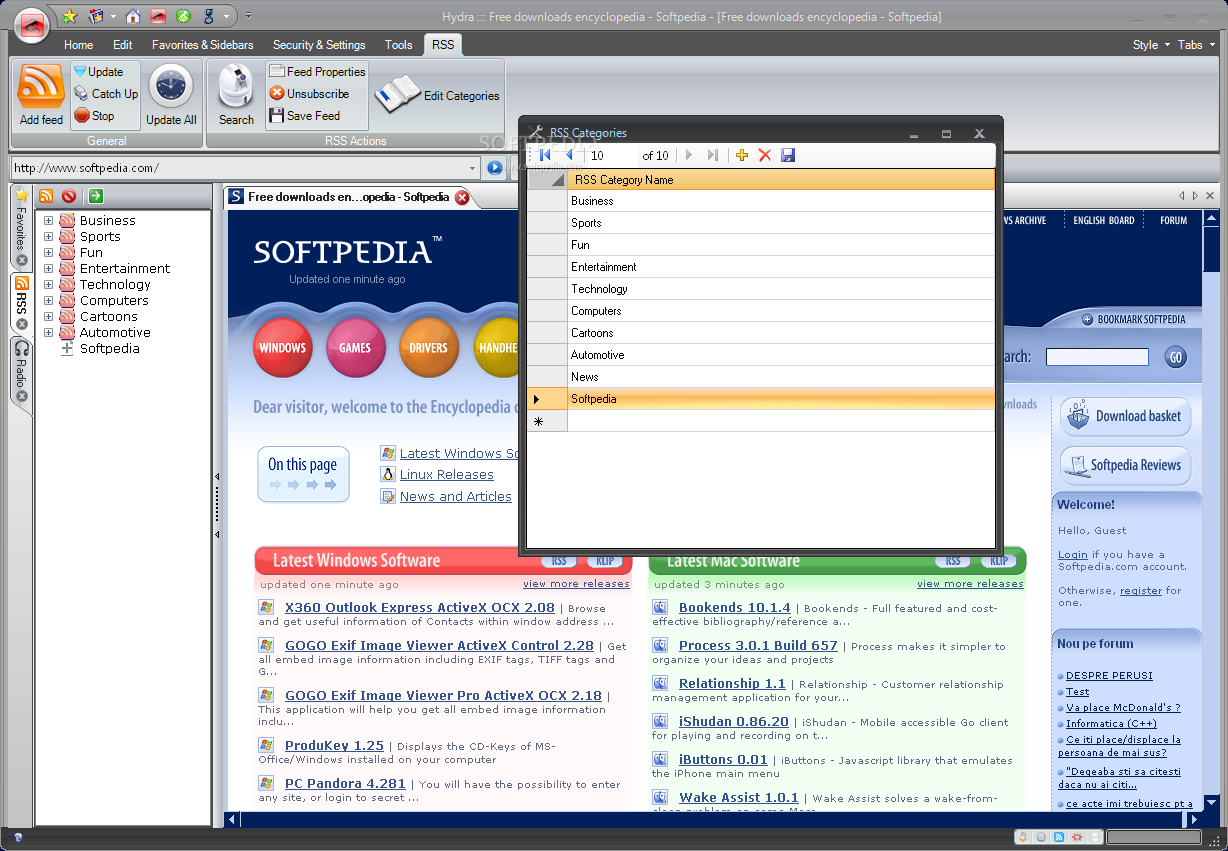Image resolution: width=1228 pixels, height=851 pixels.
Task: Expand the Technology feed tree node
Action: (48, 285)
